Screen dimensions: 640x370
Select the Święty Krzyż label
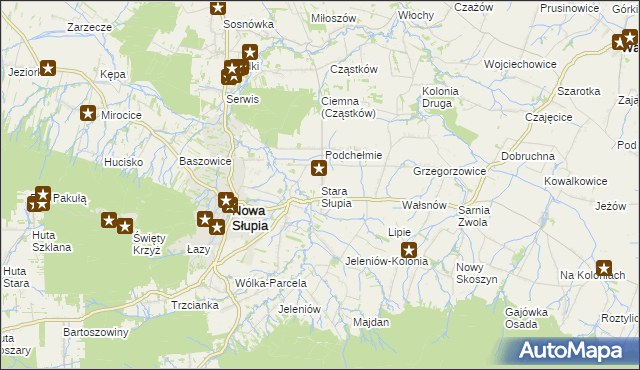[149, 244]
